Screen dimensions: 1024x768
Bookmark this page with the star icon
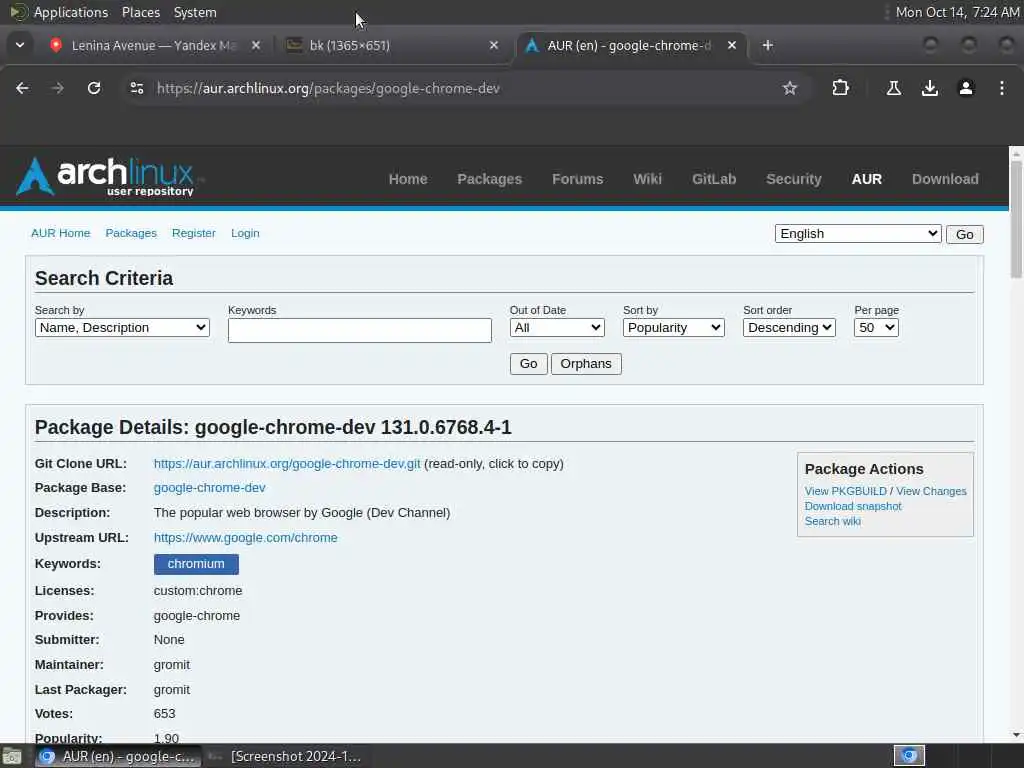click(x=790, y=88)
